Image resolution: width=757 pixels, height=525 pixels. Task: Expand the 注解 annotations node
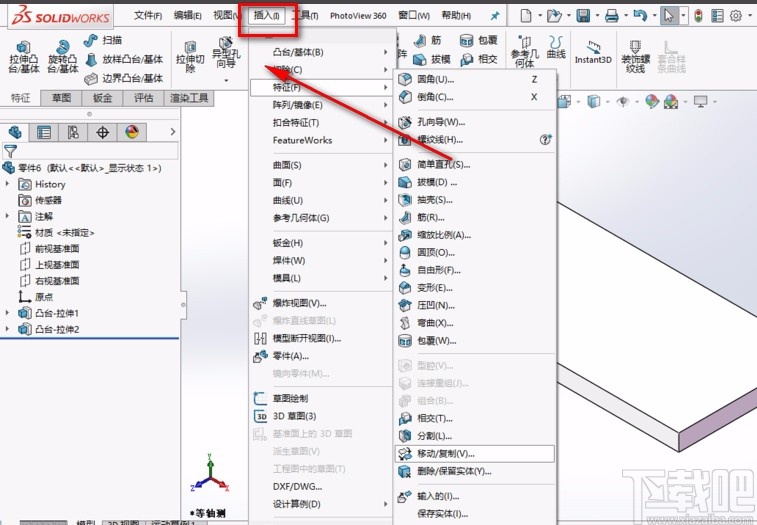pos(7,216)
